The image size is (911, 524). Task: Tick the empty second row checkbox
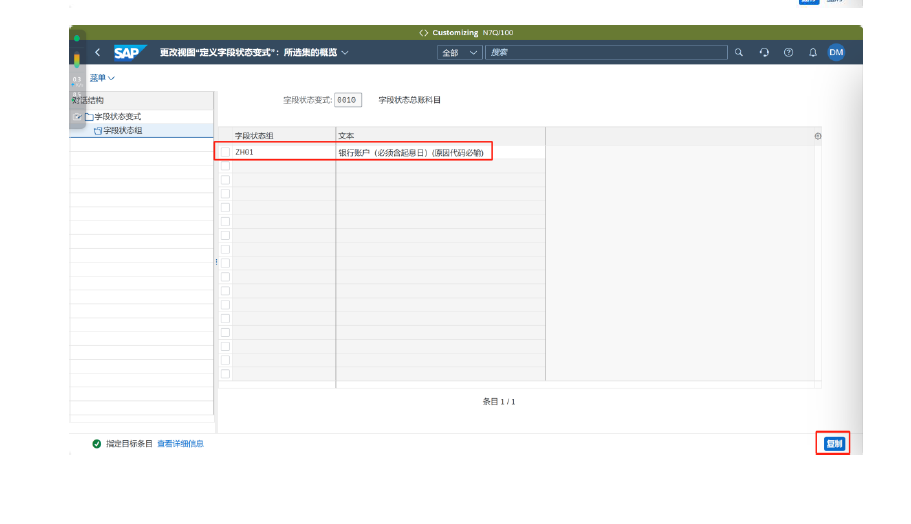tap(225, 166)
